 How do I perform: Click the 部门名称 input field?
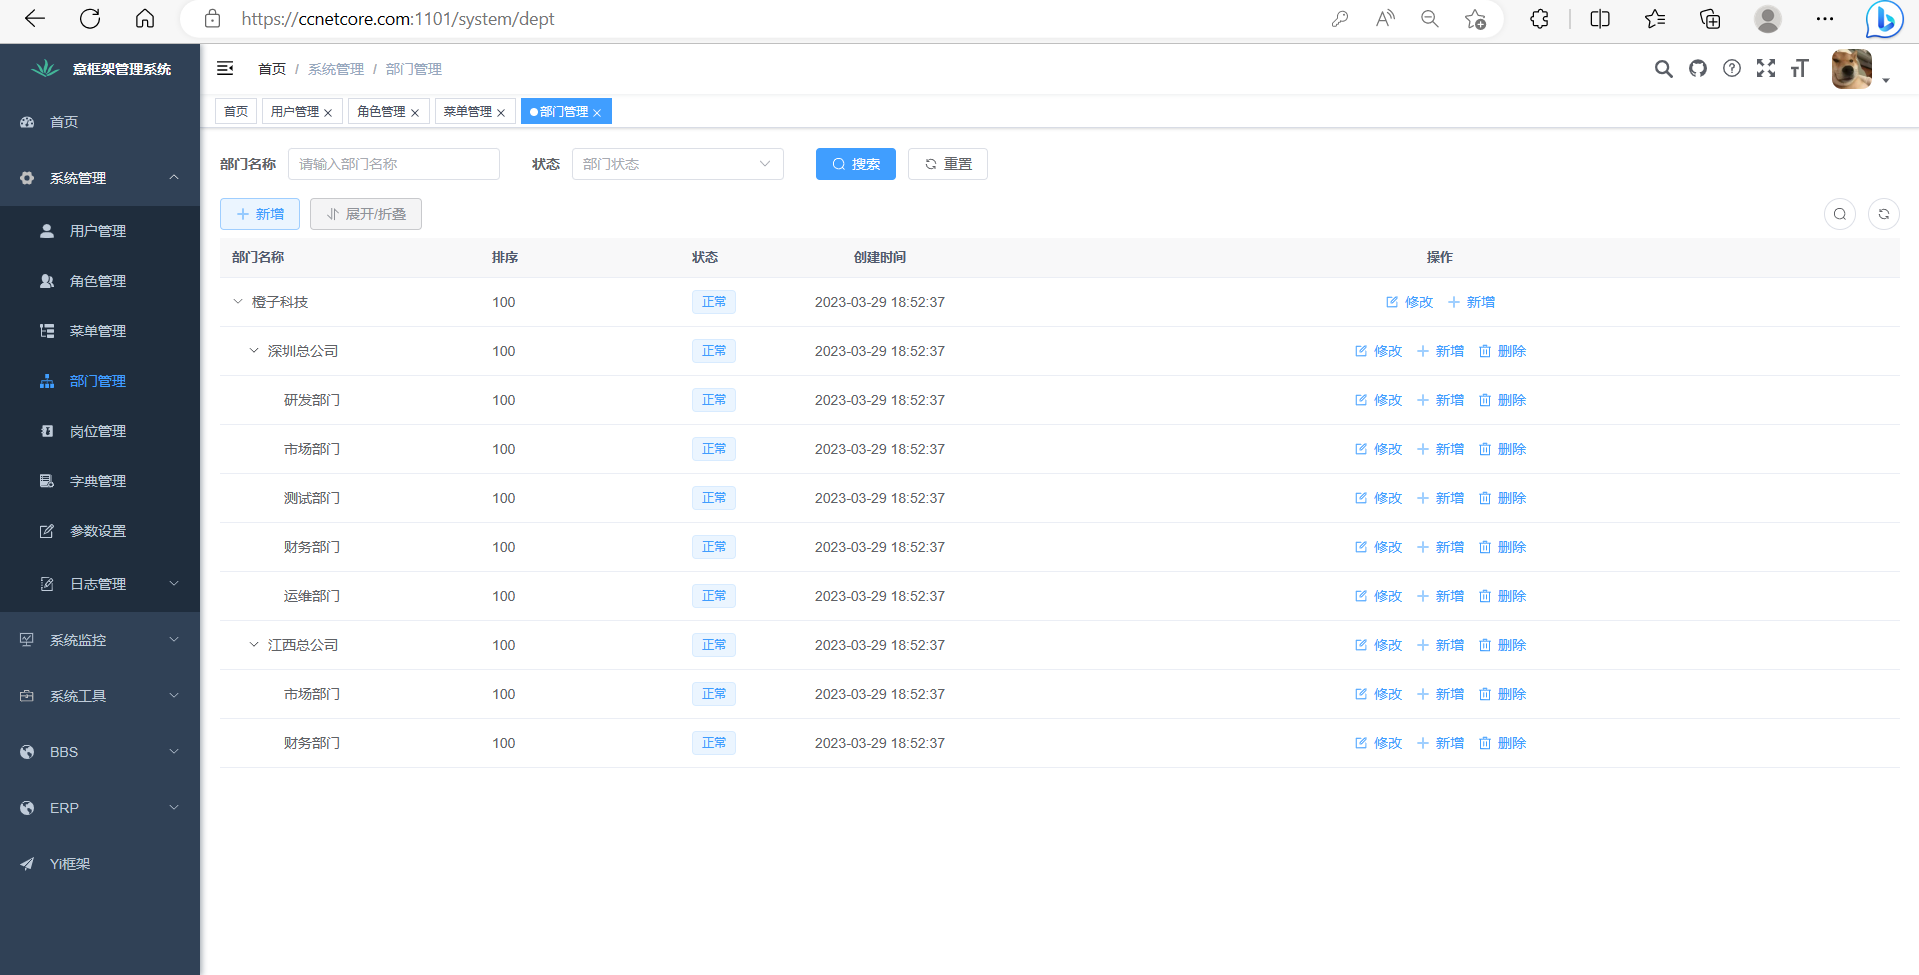pyautogui.click(x=394, y=164)
